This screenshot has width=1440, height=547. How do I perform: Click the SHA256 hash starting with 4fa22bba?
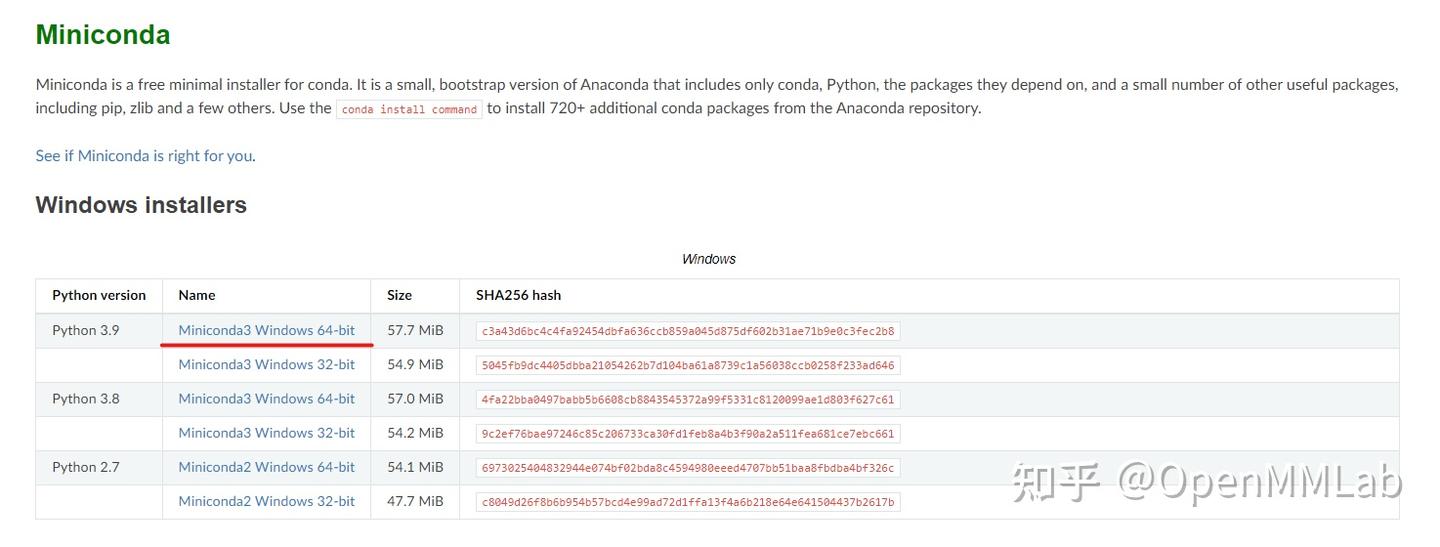[688, 399]
